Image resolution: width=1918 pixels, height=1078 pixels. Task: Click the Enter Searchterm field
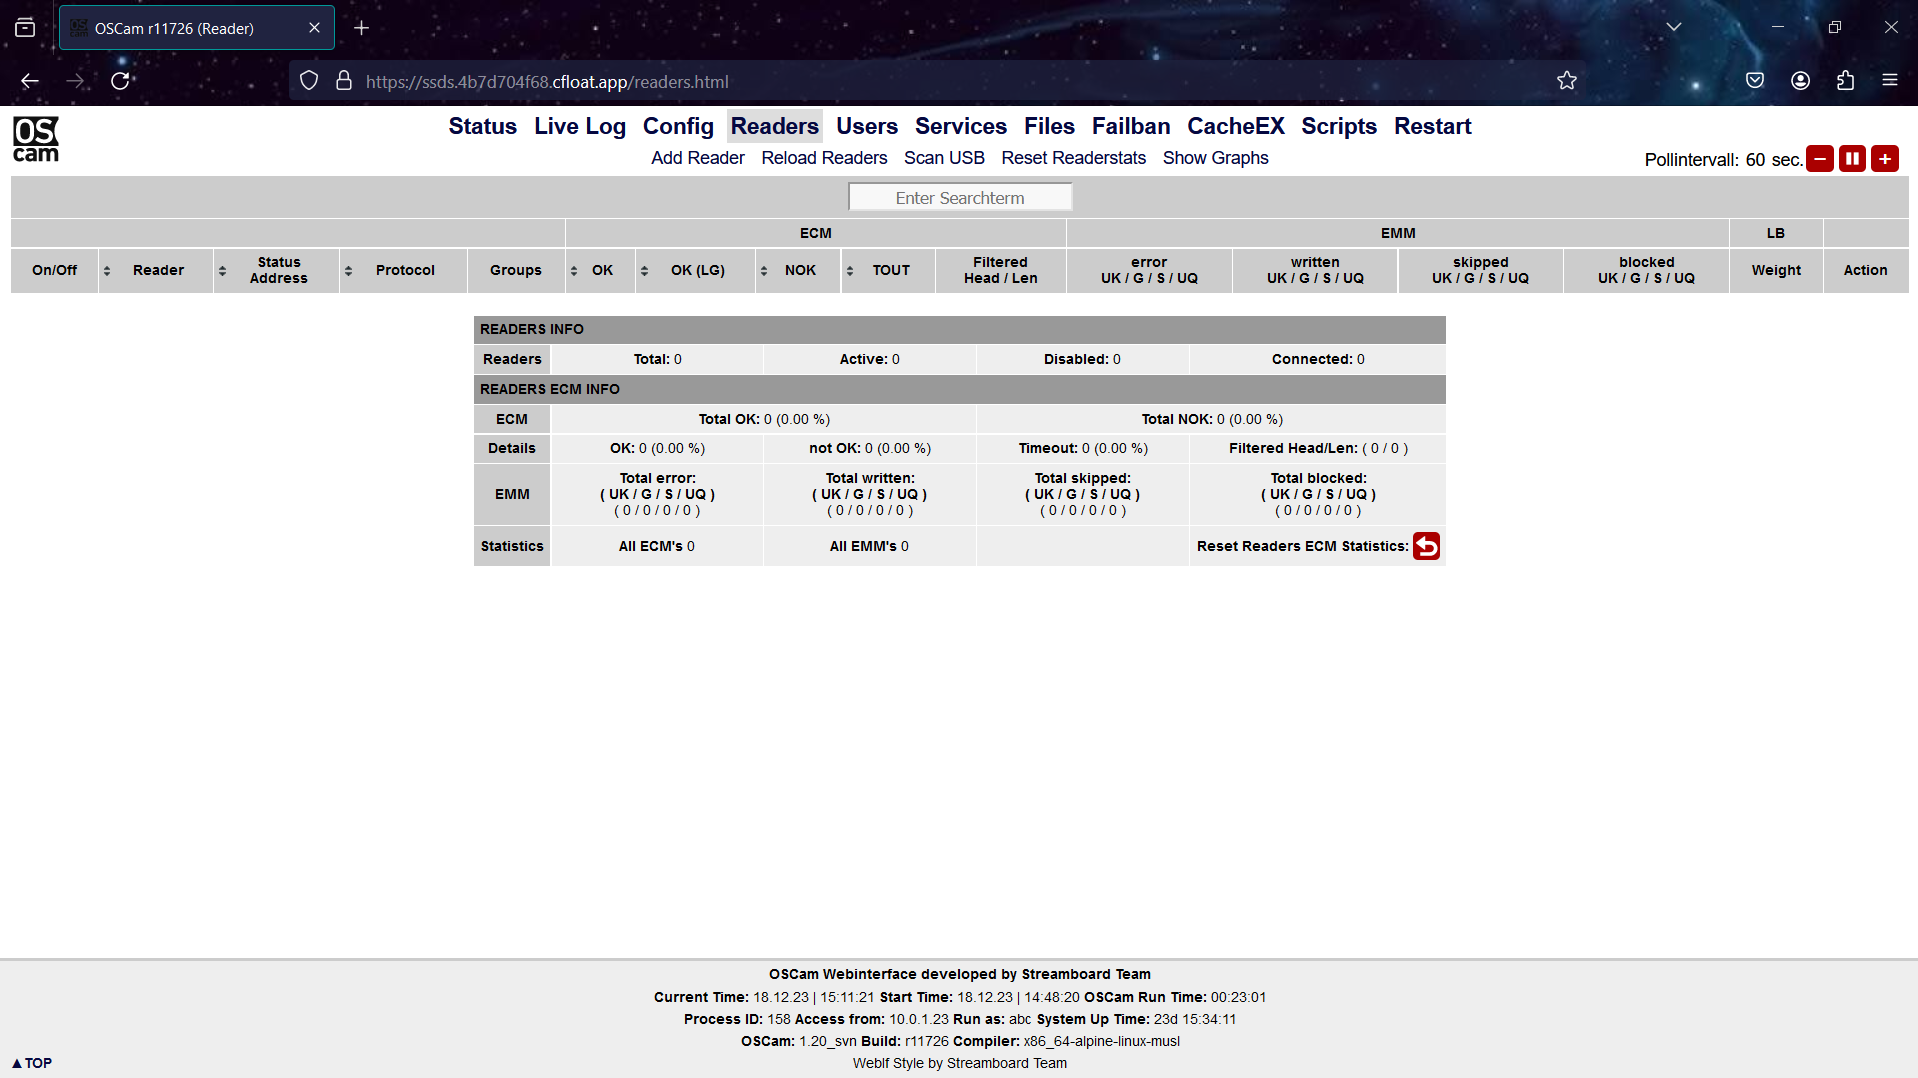960,198
